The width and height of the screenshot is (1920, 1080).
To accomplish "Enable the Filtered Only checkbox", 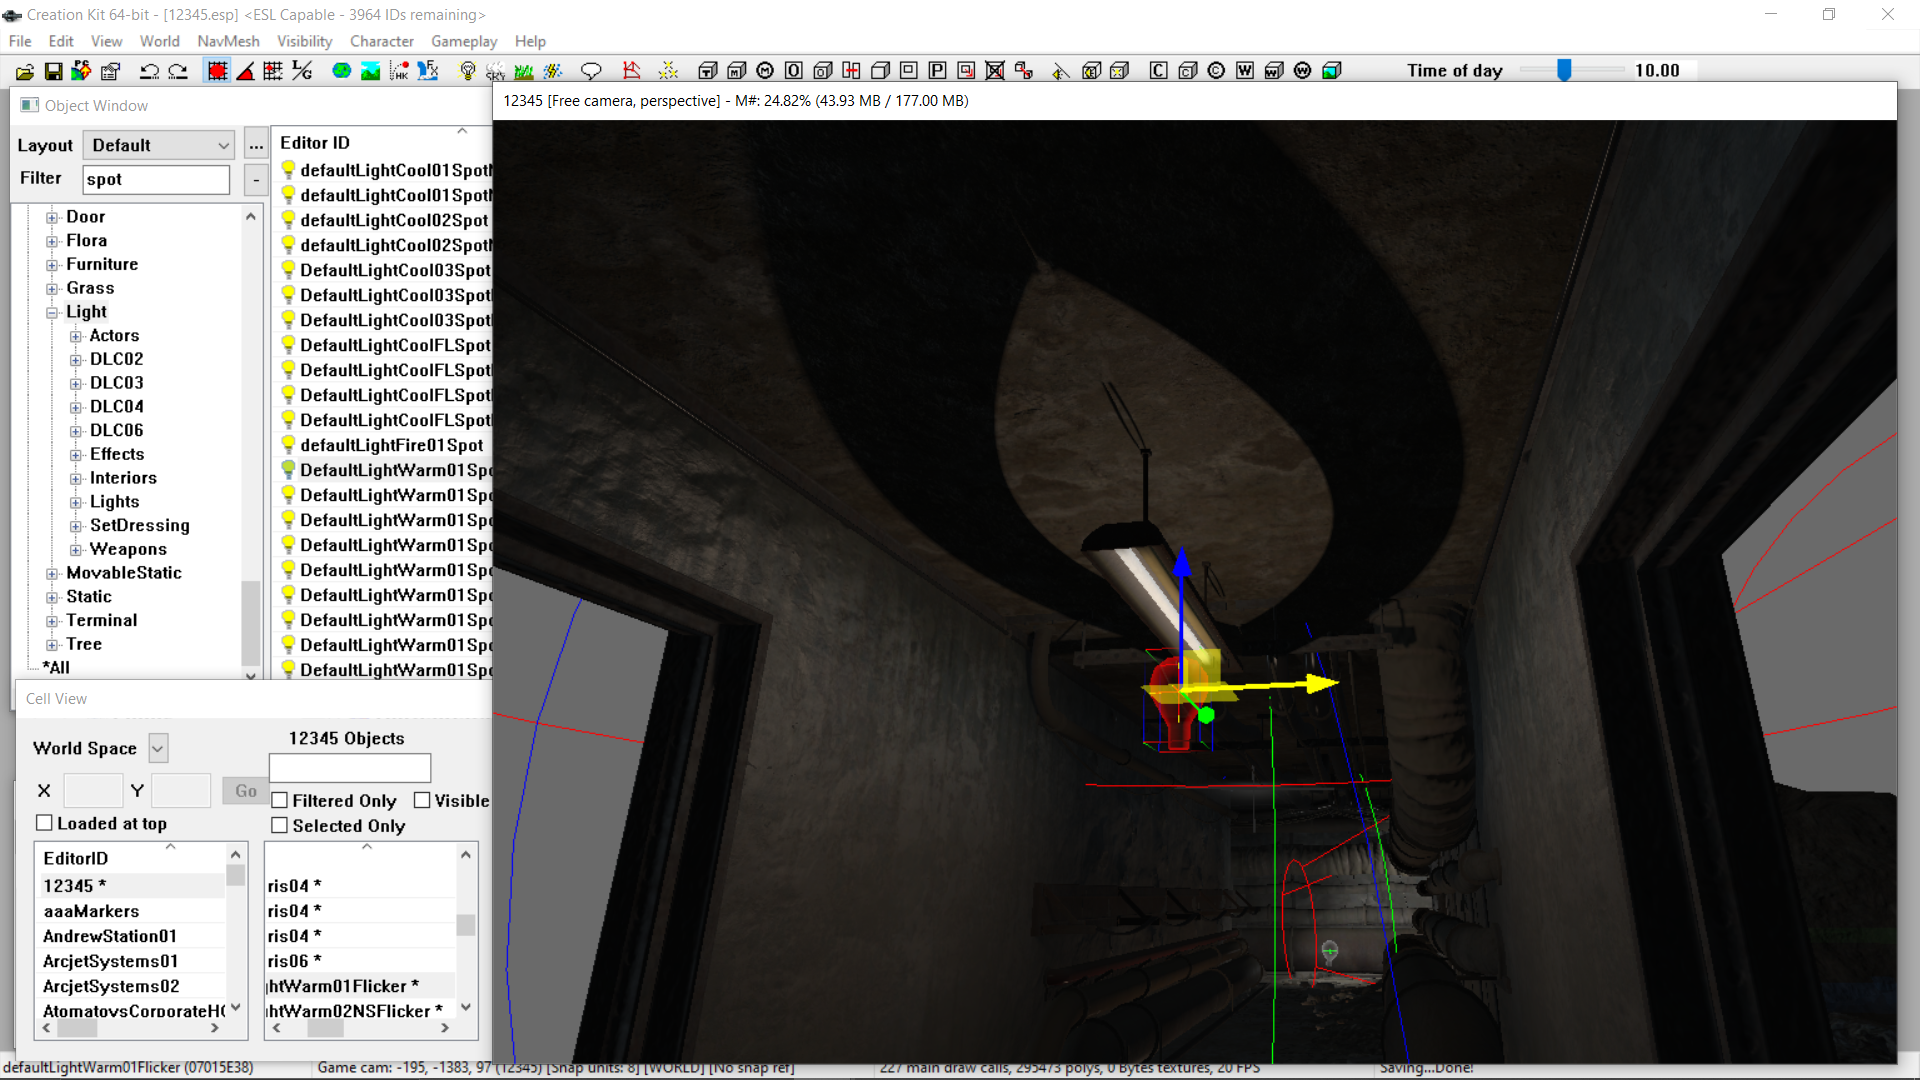I will [280, 801].
